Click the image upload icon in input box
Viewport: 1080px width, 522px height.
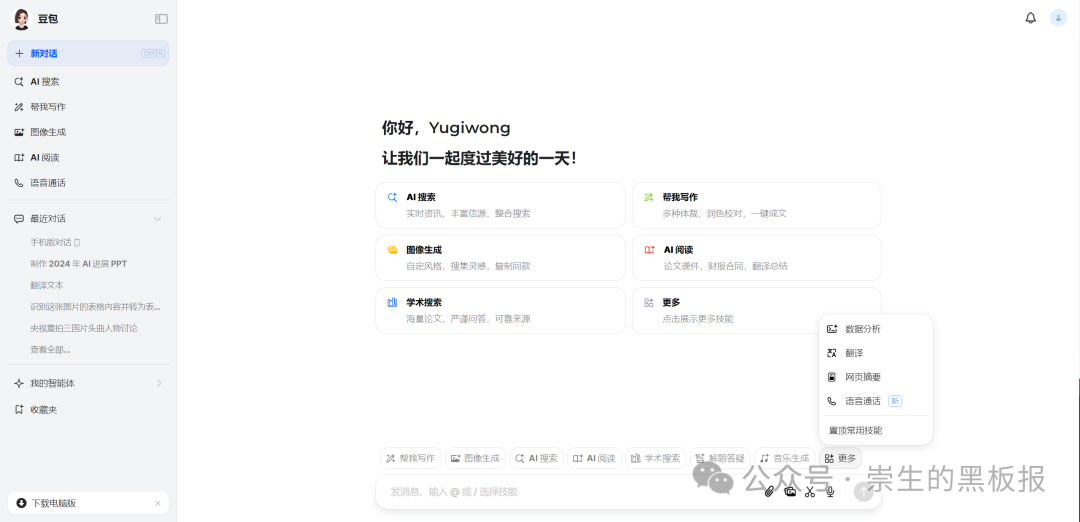(x=790, y=492)
